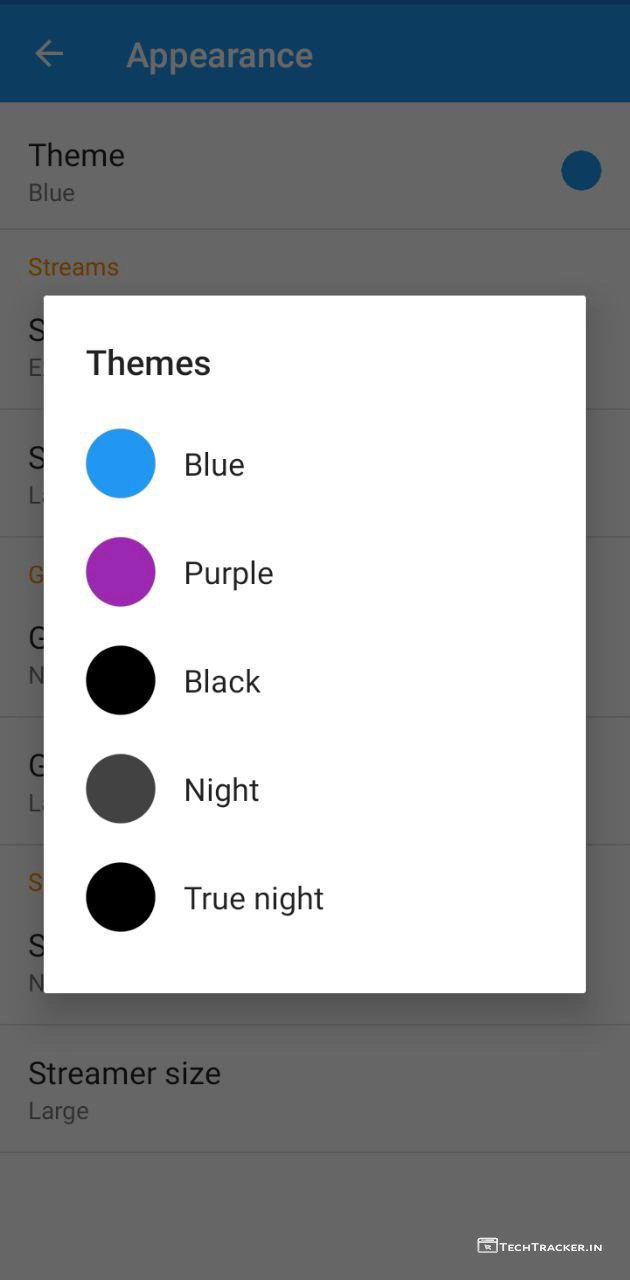Tap the "Large" value under Streamer size
The width and height of the screenshot is (630, 1280).
58,1111
